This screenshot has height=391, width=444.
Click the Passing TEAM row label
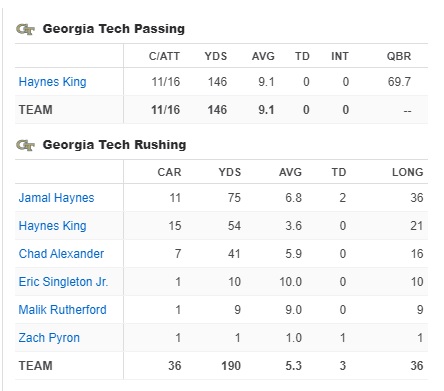(x=36, y=110)
